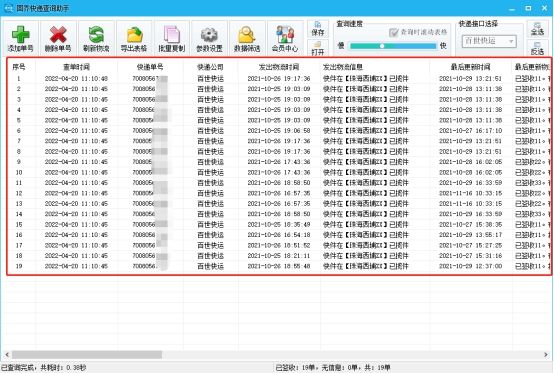Screen dimensions: 554x373
Task: Select row 19 last update time 12:37:00
Action: (x=471, y=266)
